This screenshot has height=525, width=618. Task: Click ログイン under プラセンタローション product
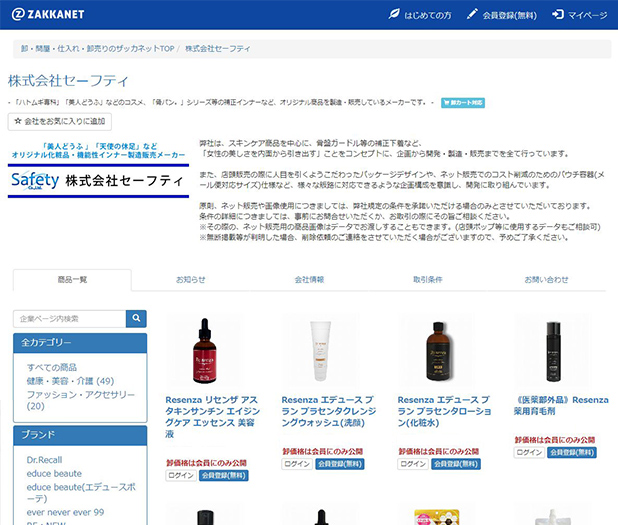coord(413,464)
